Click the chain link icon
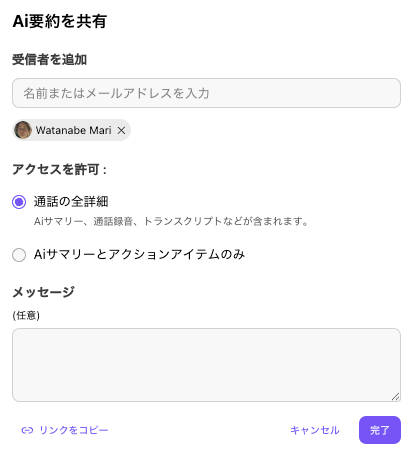Screen dimensions: 413x449 point(27,430)
